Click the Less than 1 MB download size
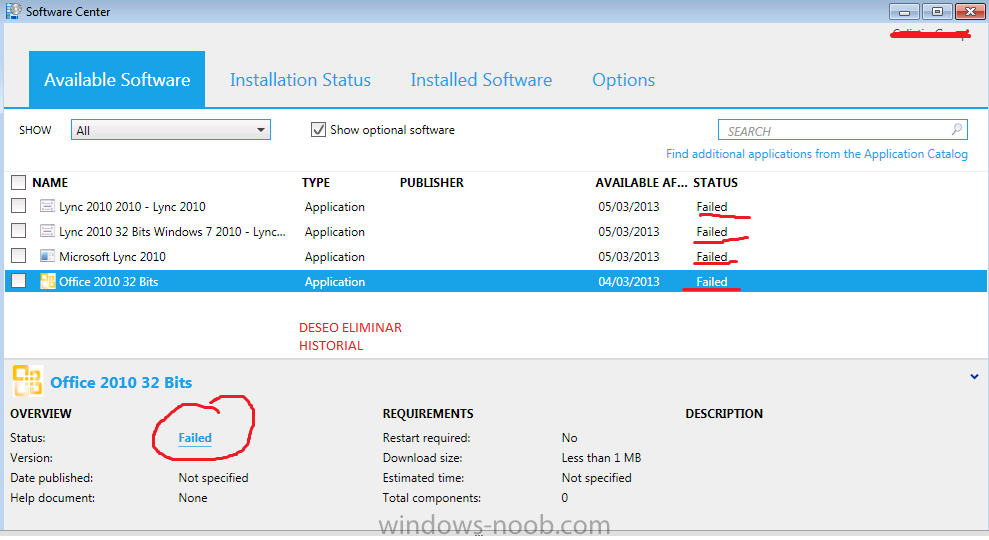Image resolution: width=989 pixels, height=540 pixels. (601, 458)
